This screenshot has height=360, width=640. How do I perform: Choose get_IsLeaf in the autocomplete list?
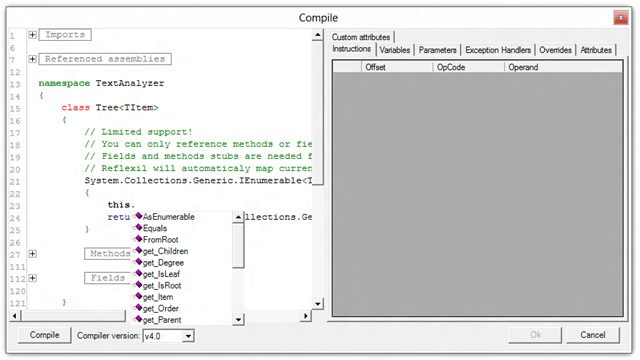tap(161, 274)
